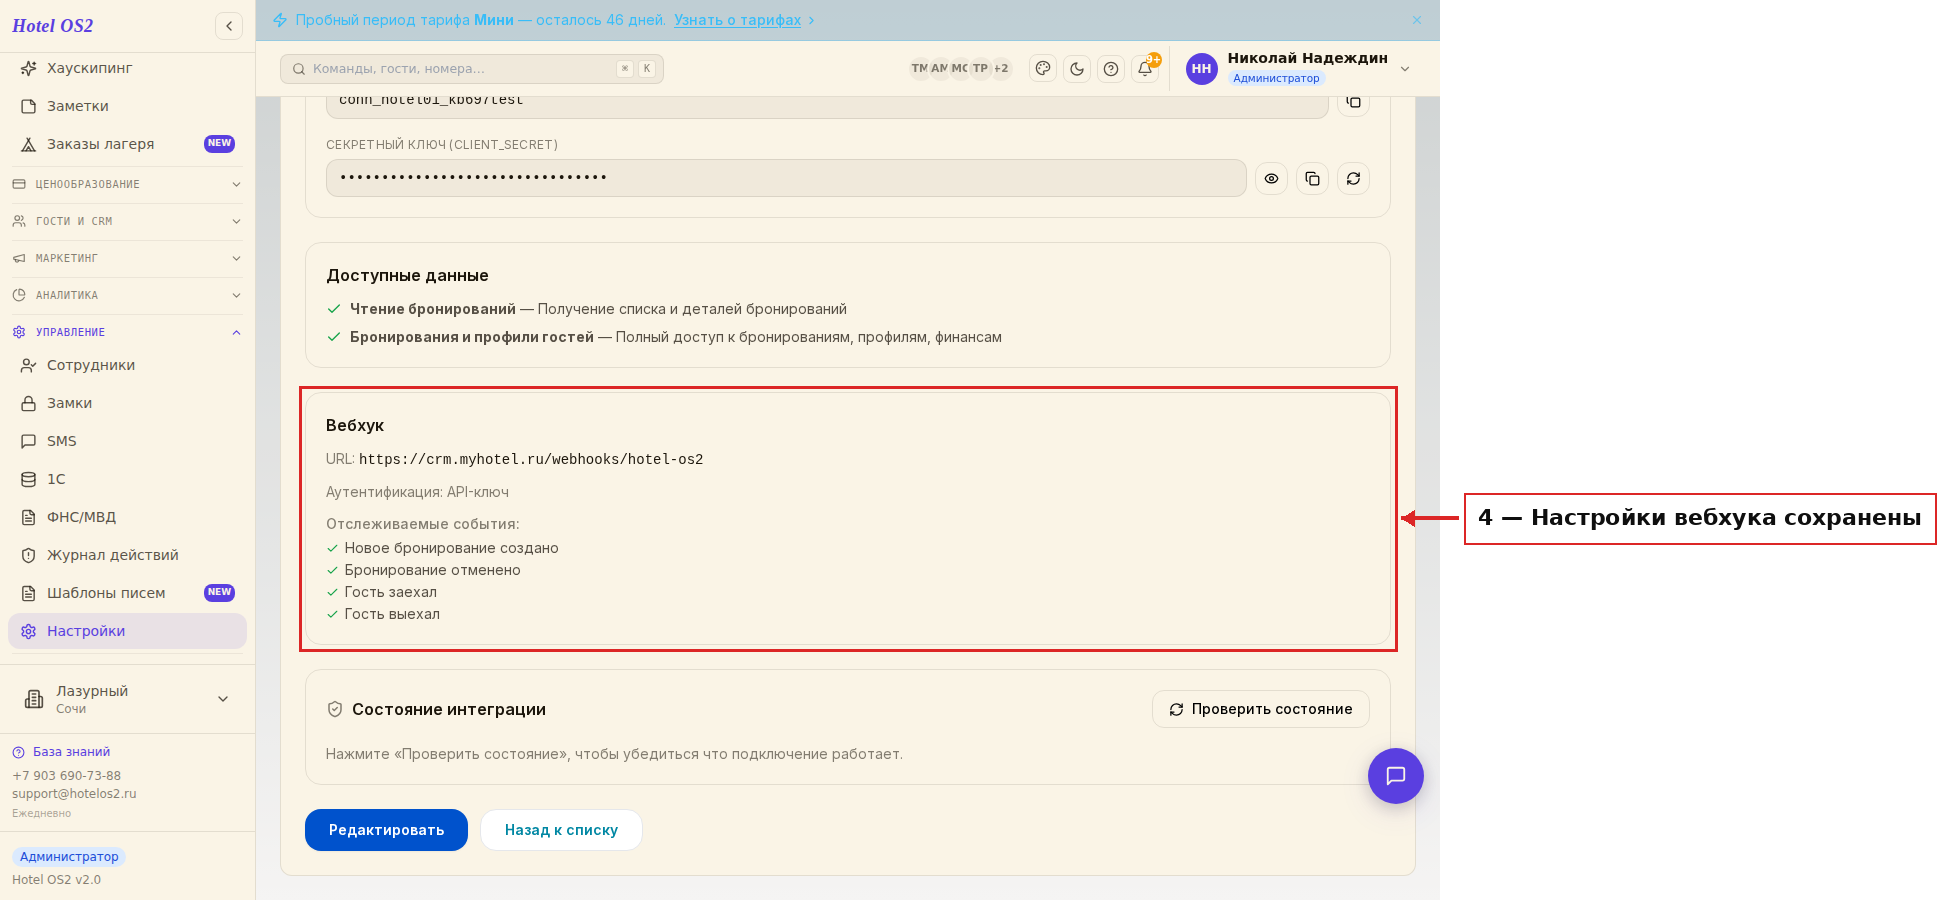Click the Hotel OS2 logo
Viewport: 1960px width, 900px height.
click(x=53, y=26)
